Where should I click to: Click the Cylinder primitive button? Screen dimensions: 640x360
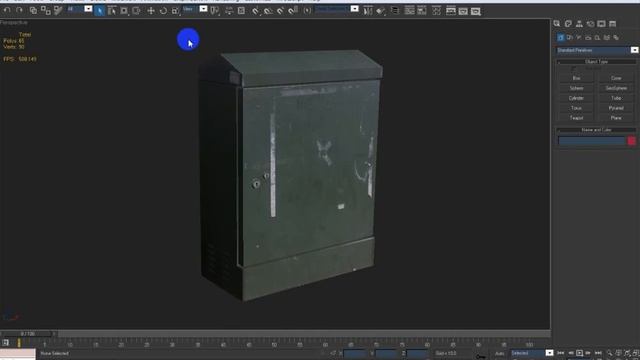click(x=576, y=98)
